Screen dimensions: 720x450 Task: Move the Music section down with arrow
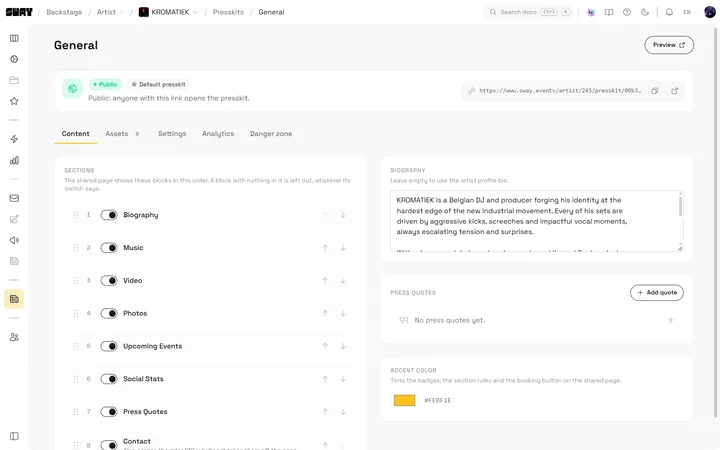pyautogui.click(x=343, y=248)
